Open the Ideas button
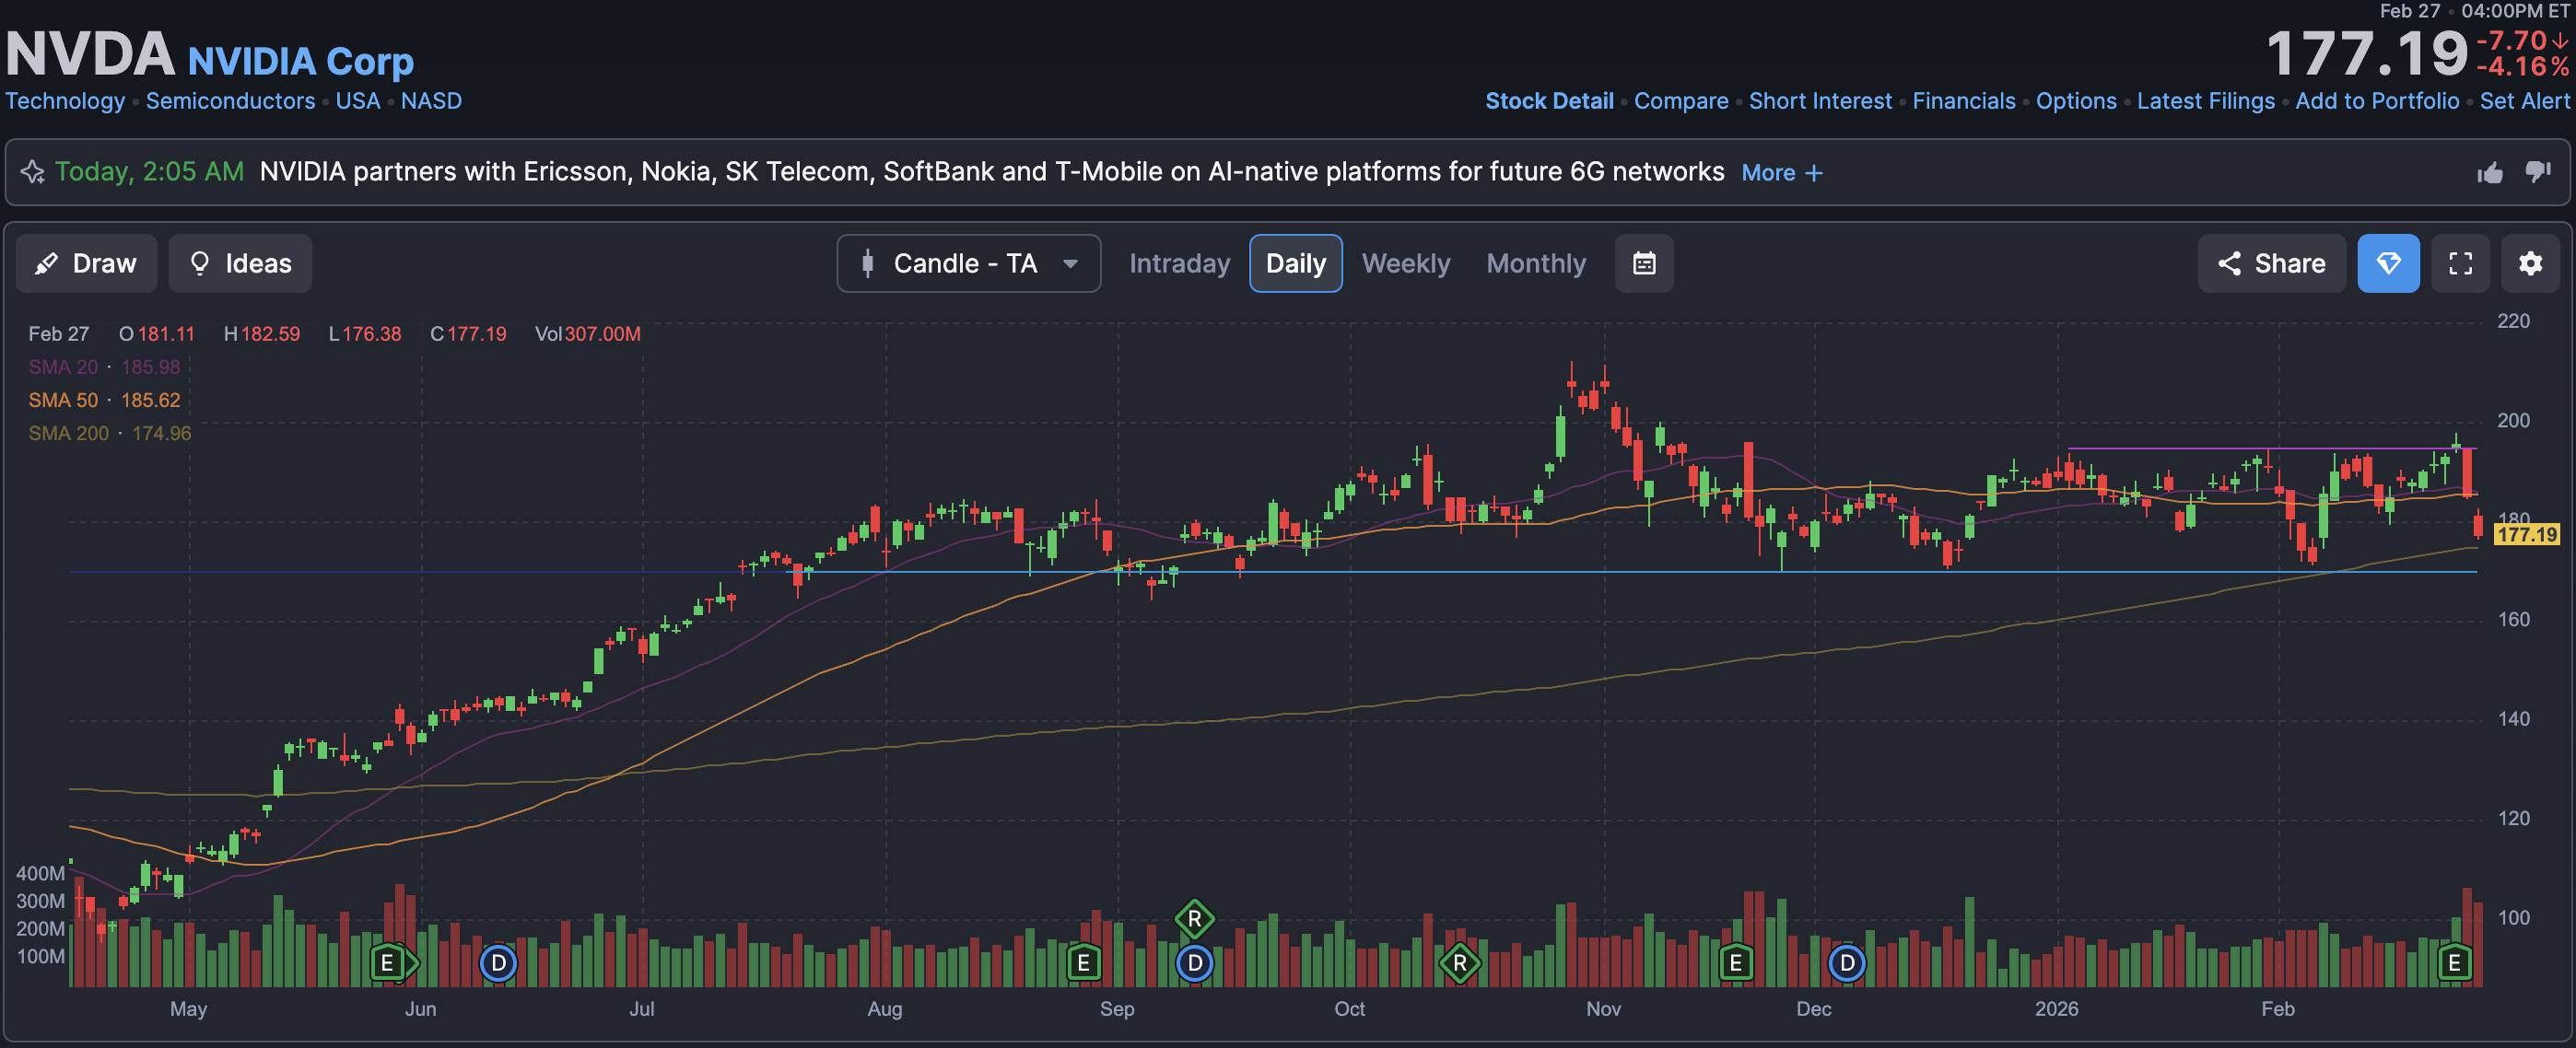The width and height of the screenshot is (2576, 1048). [240, 263]
